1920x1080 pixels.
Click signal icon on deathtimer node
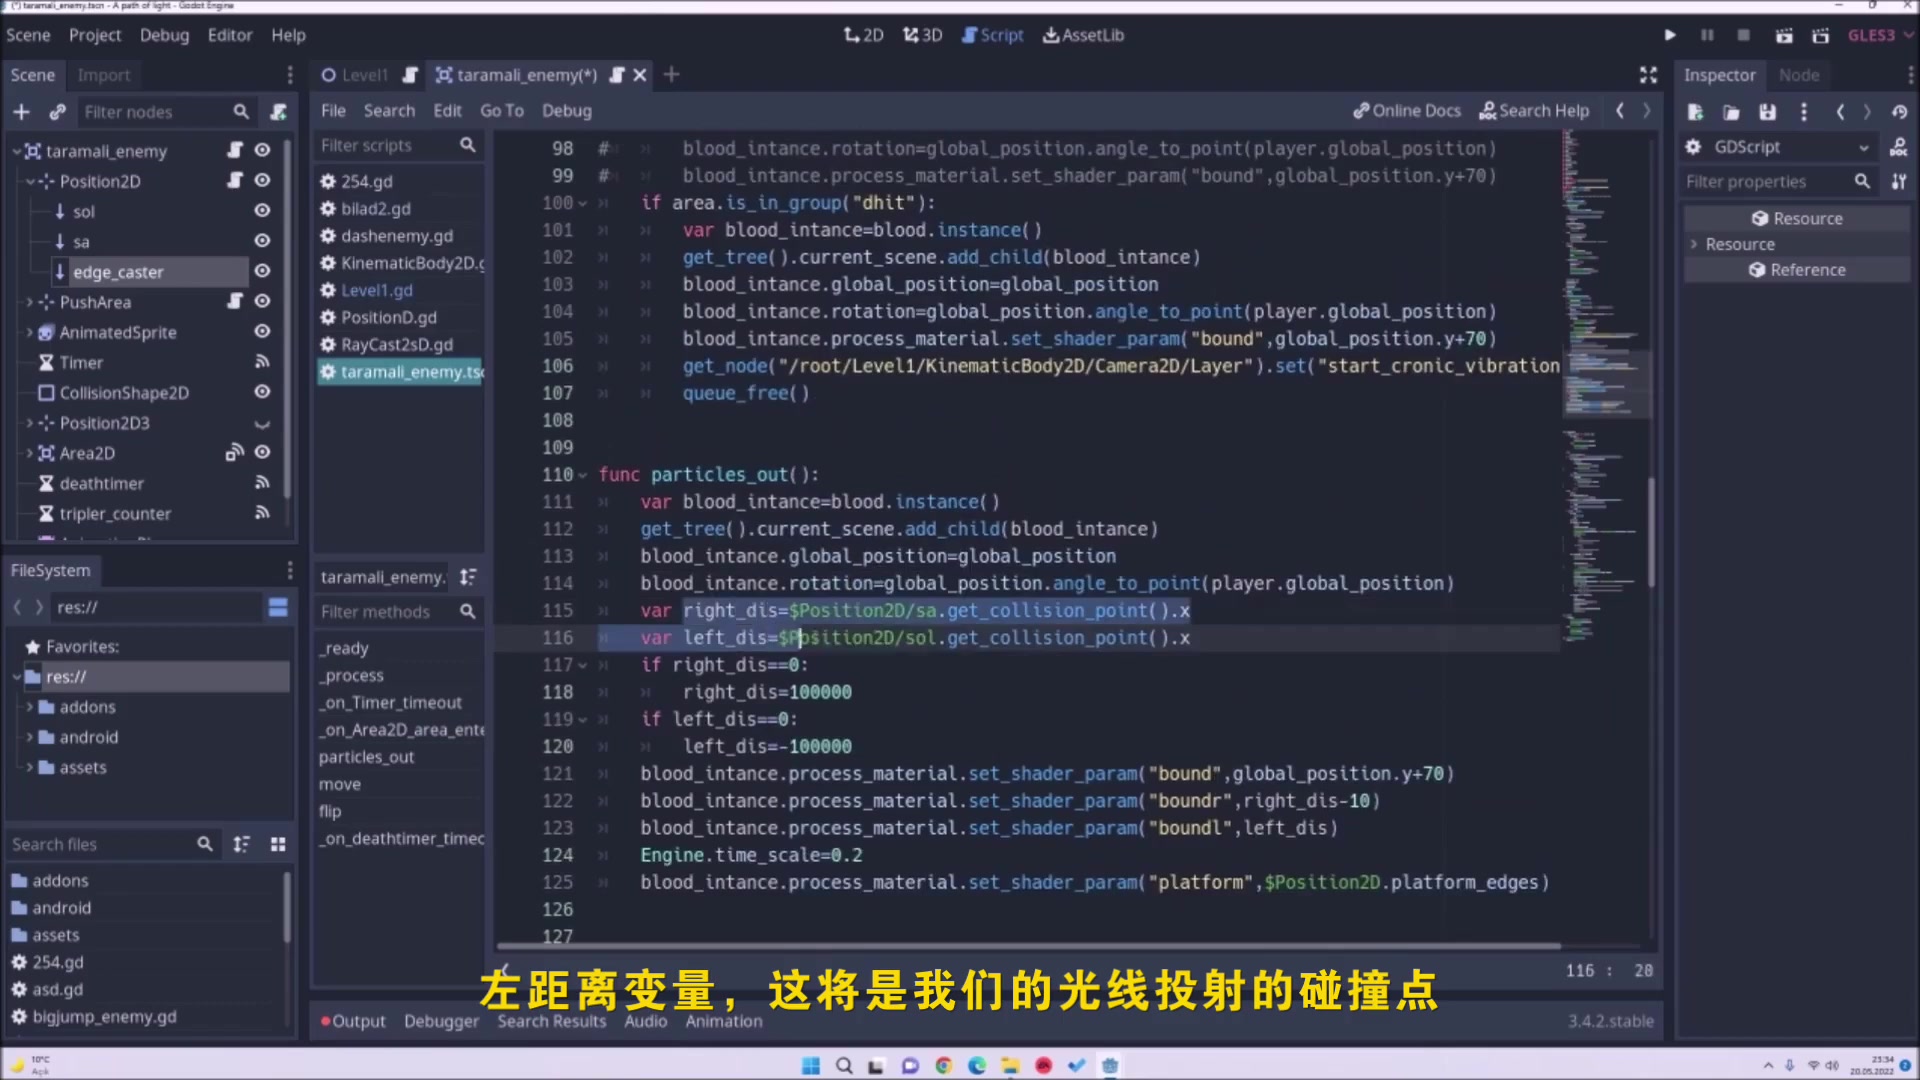pos(262,483)
